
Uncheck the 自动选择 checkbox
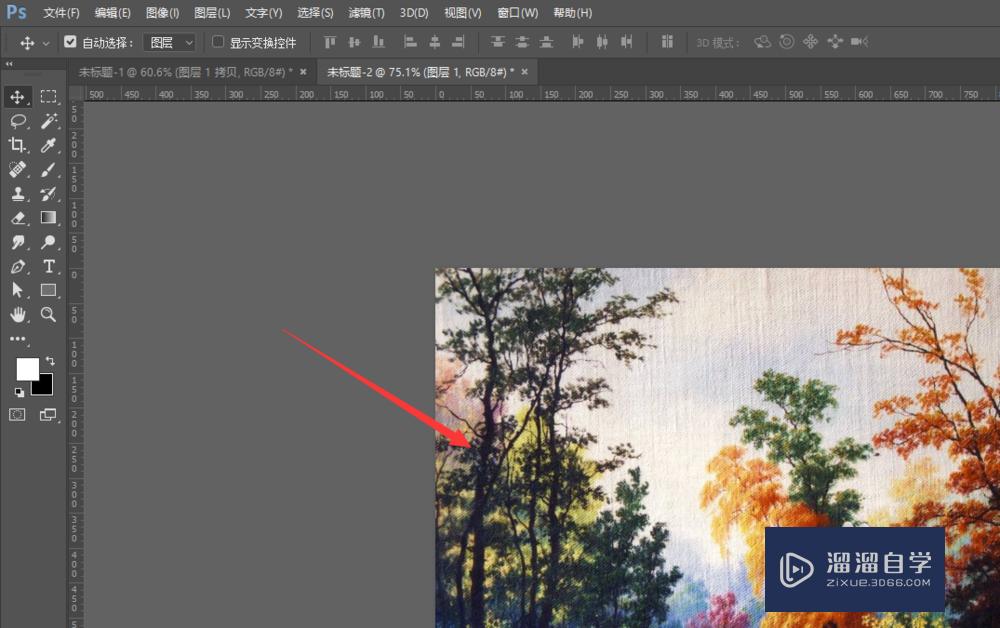click(70, 42)
